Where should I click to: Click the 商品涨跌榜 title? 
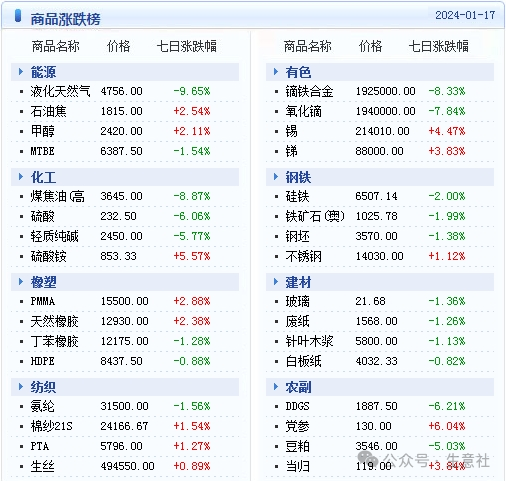click(65, 19)
